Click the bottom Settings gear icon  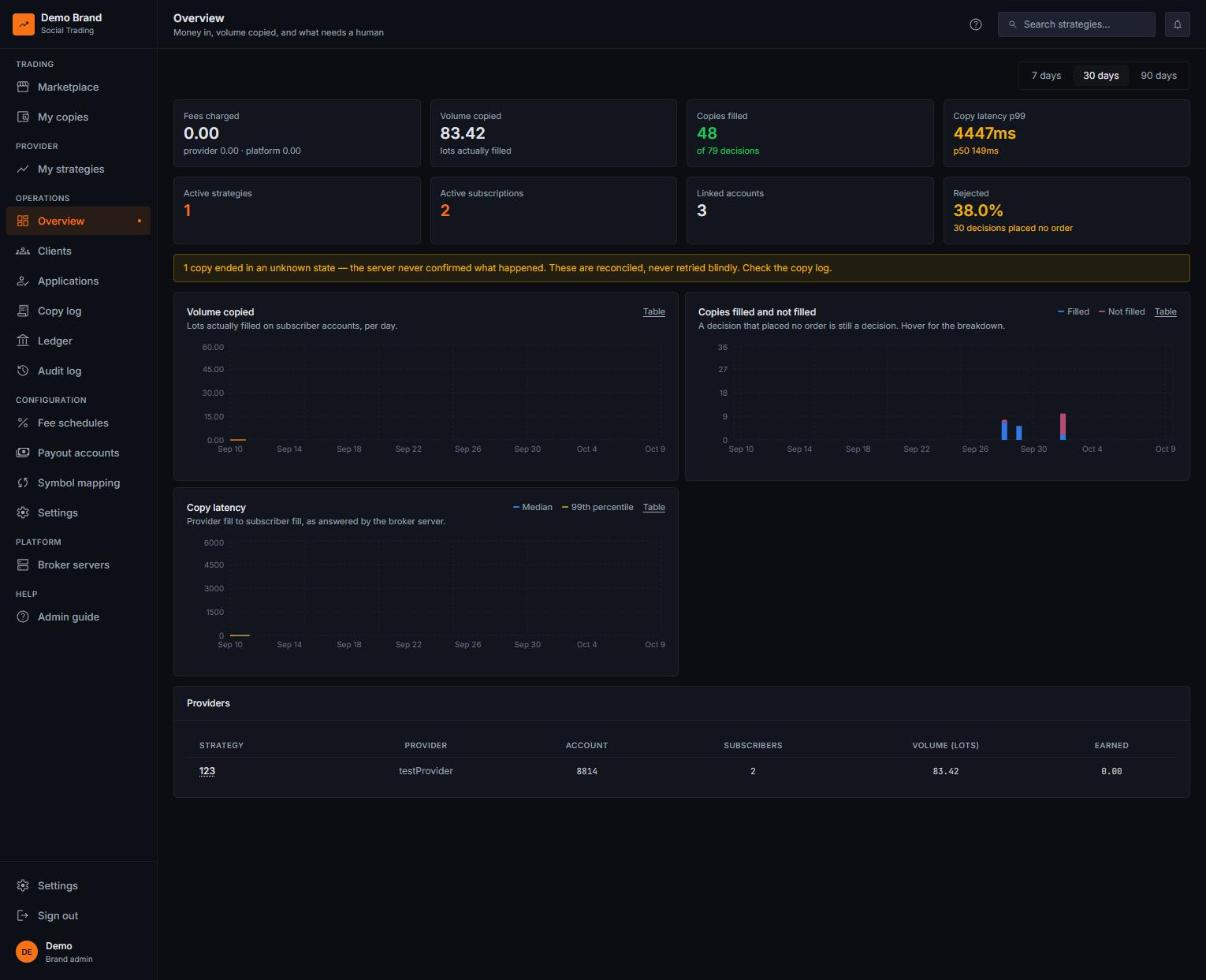(x=23, y=886)
